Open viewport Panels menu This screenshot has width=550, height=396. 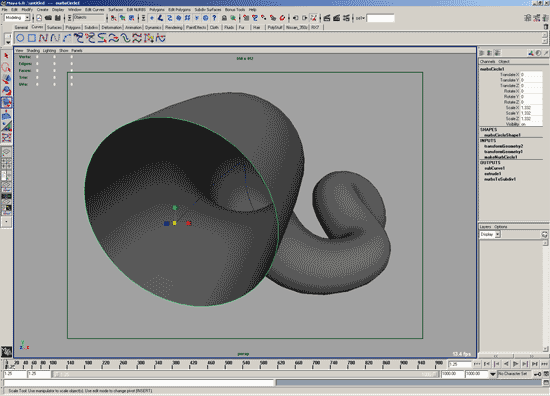pyautogui.click(x=76, y=51)
